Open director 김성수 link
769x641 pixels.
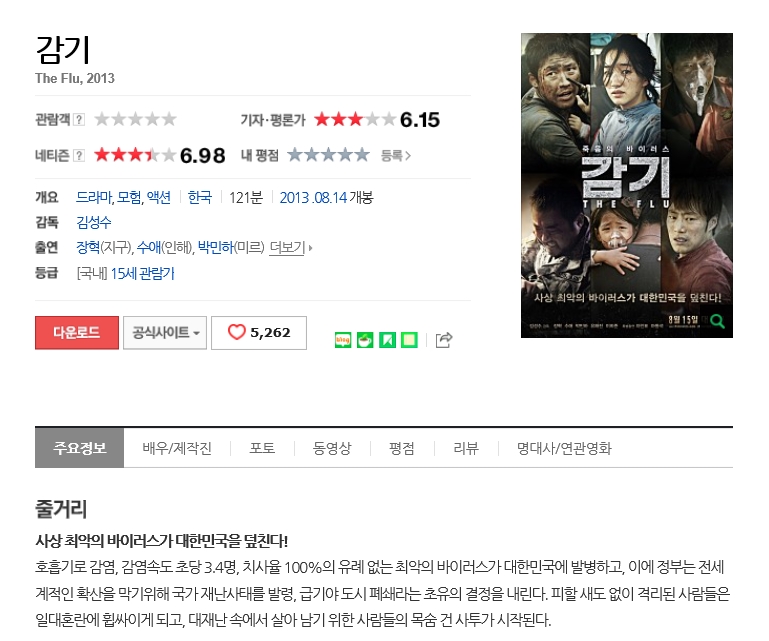[94, 222]
